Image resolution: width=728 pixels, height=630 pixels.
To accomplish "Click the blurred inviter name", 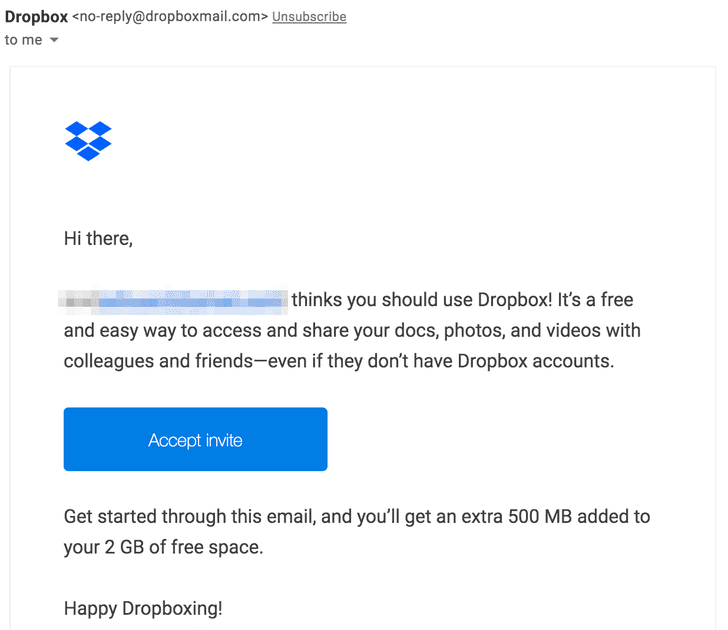I will pyautogui.click(x=174, y=299).
